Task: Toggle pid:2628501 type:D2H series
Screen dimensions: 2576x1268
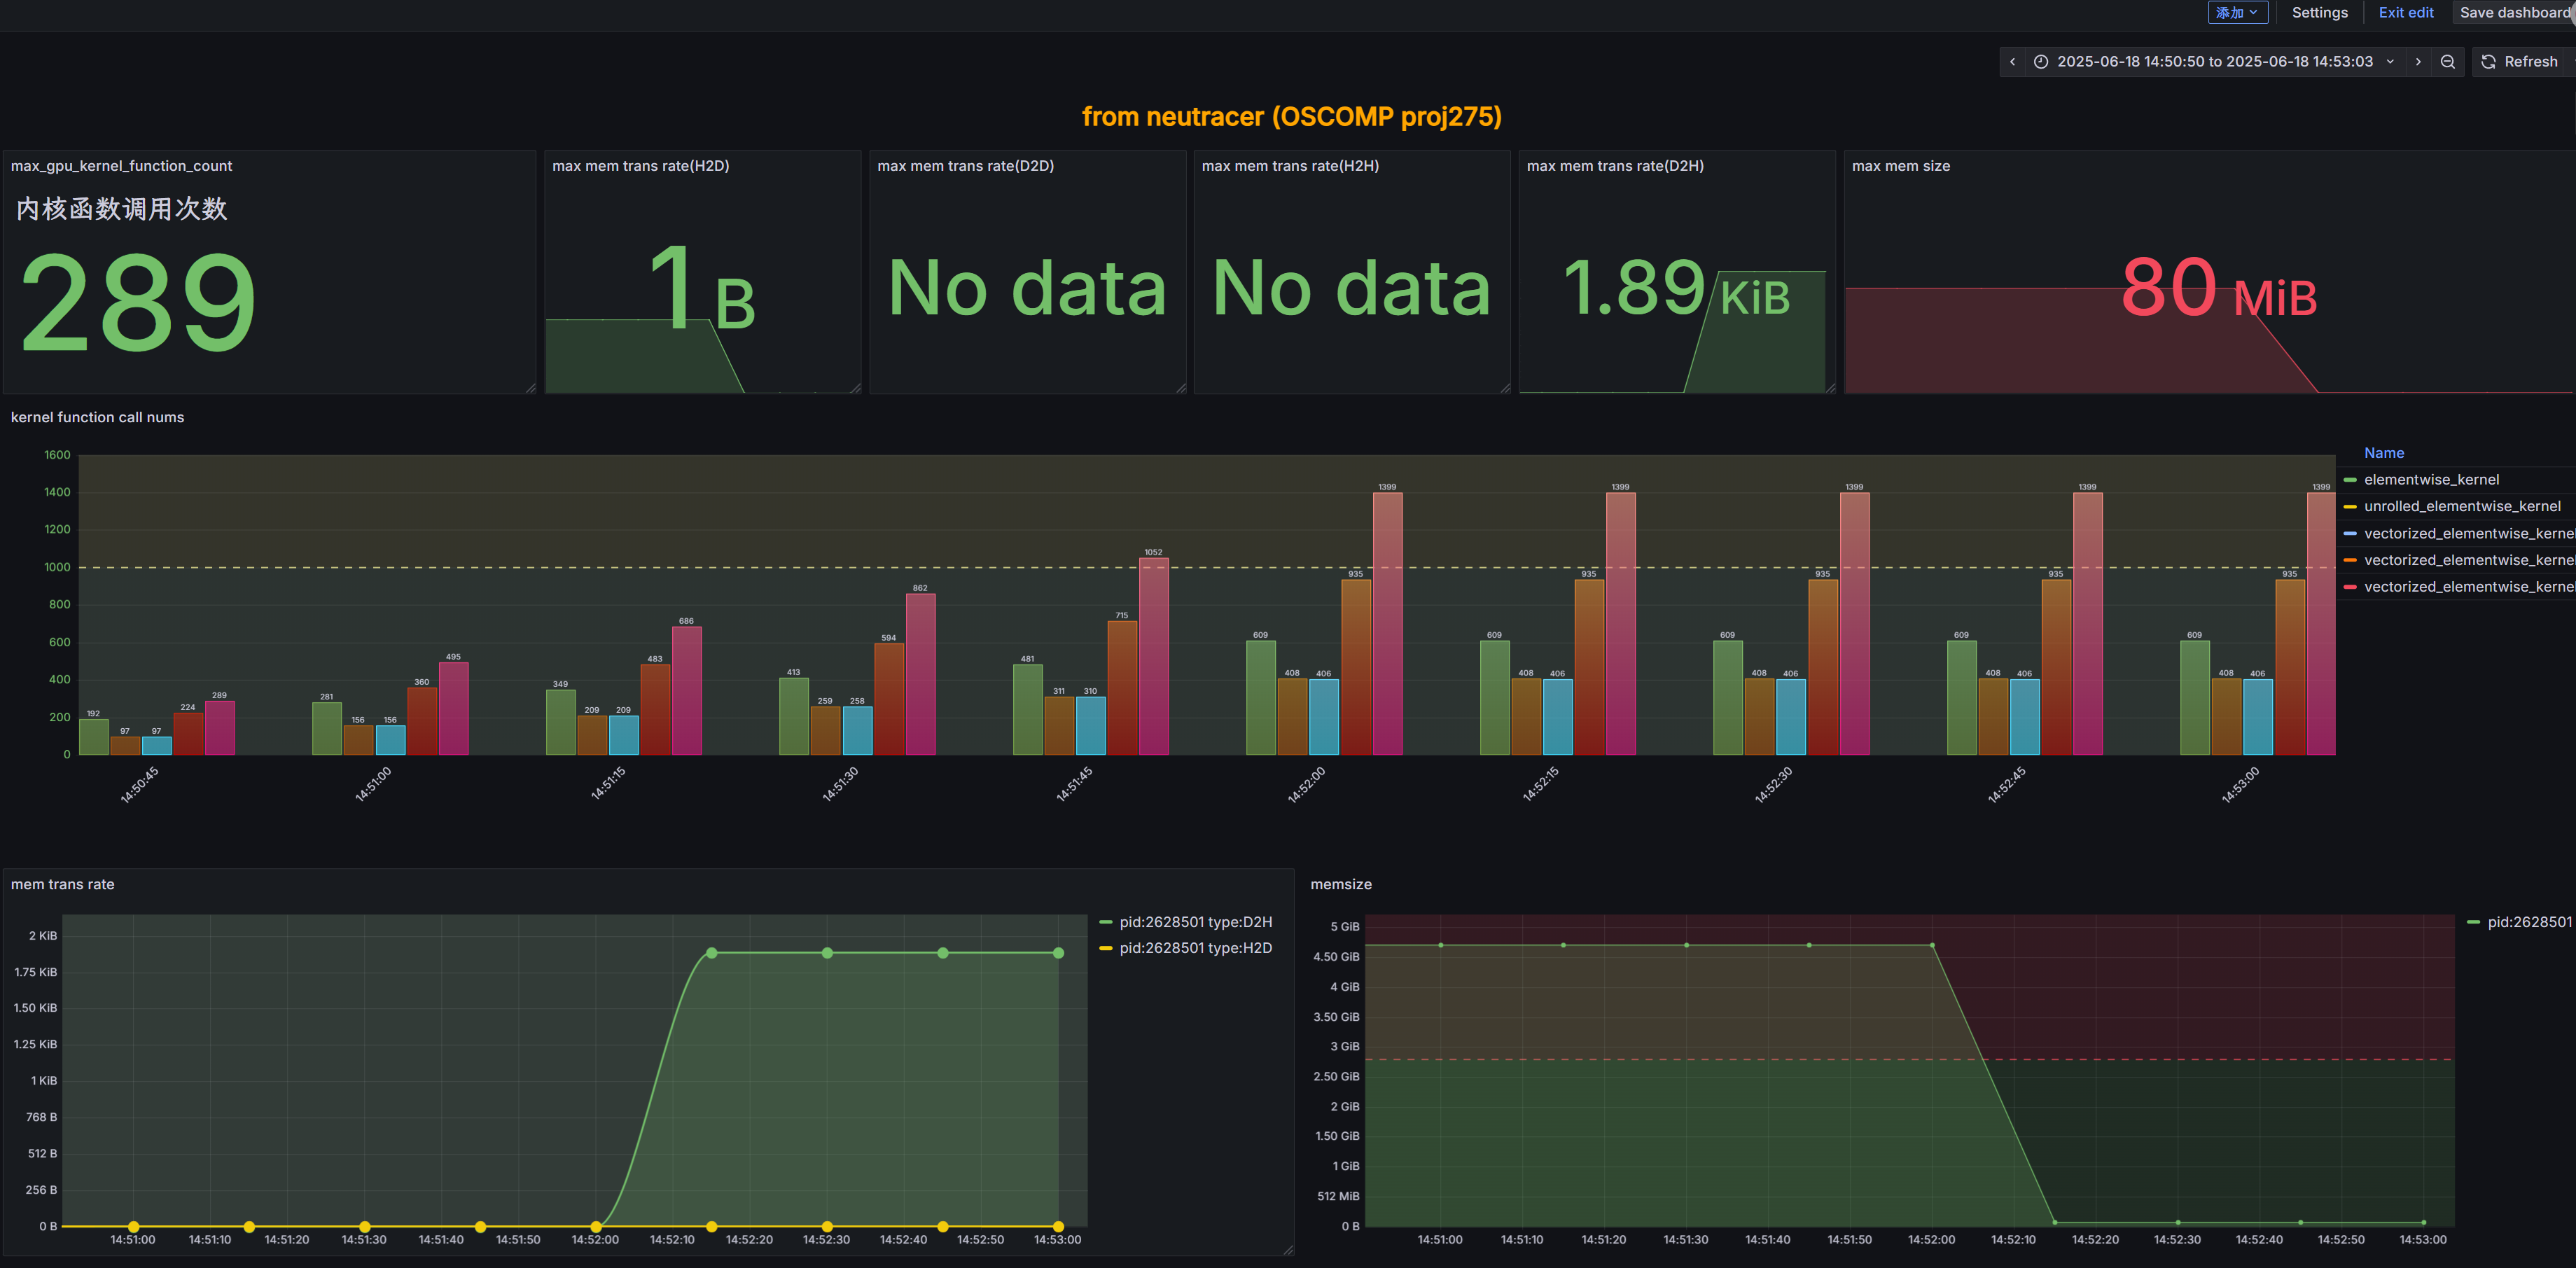Action: point(1195,922)
